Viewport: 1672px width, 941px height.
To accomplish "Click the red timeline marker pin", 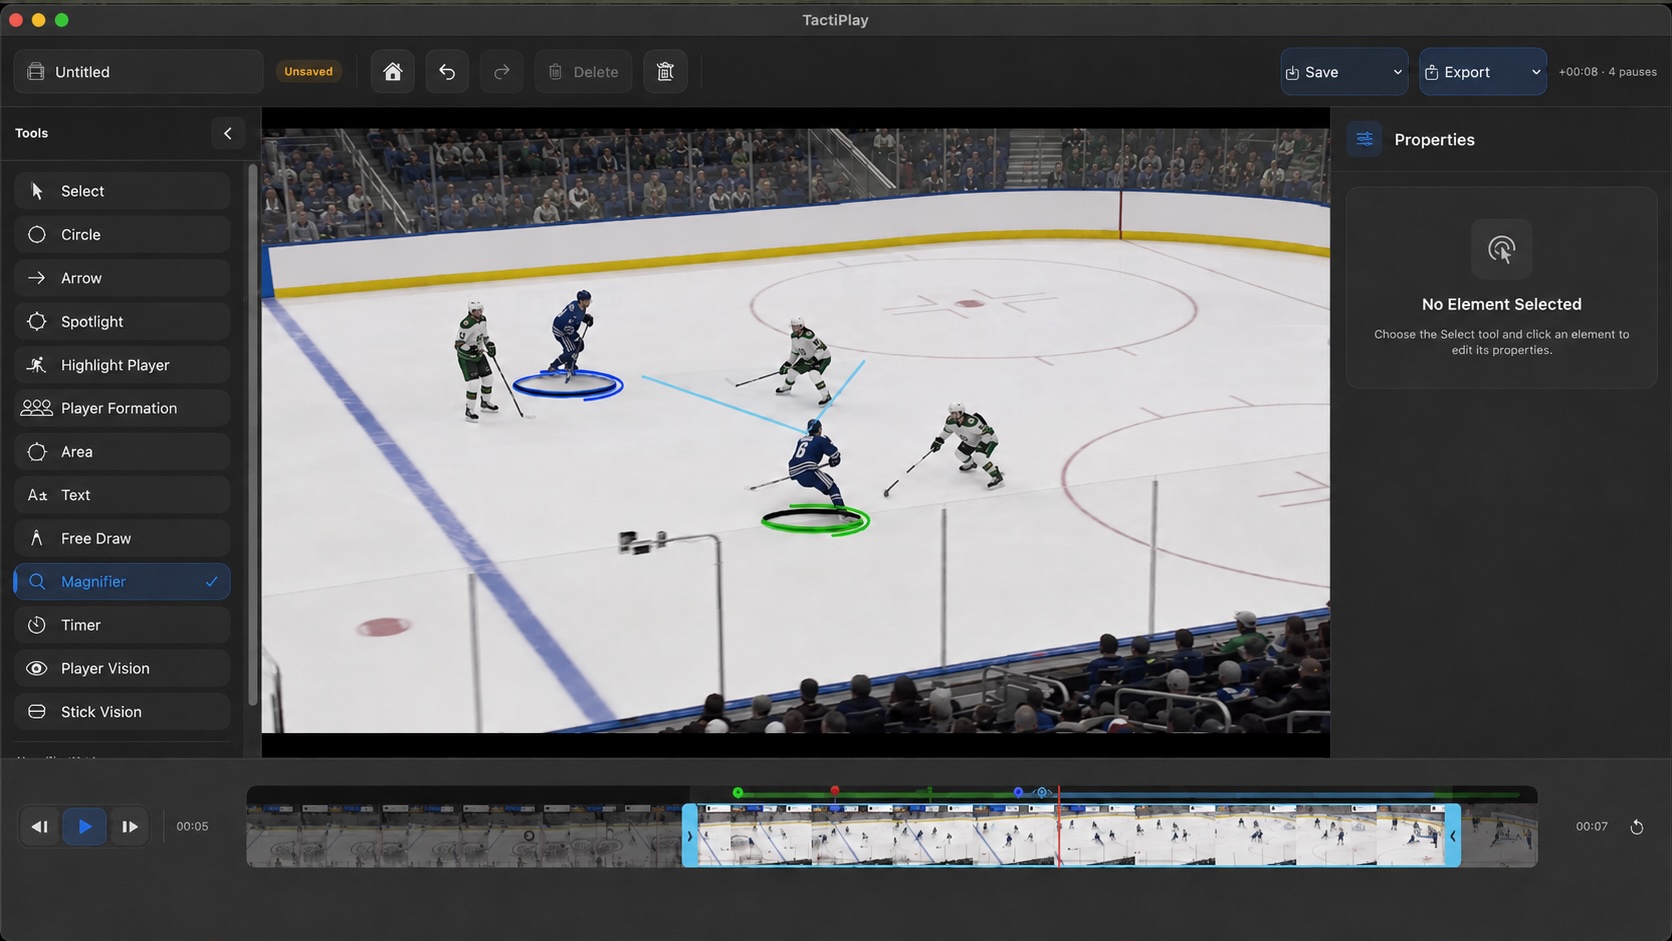I will pos(835,792).
